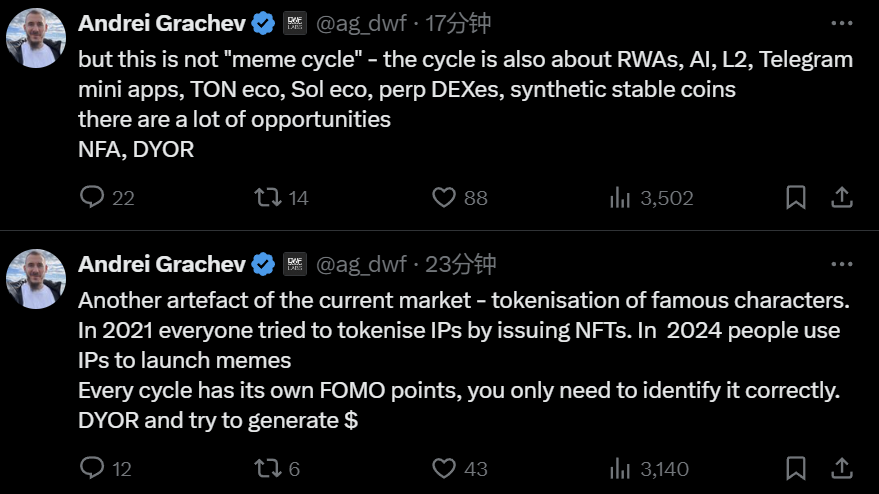879x494 pixels.
Task: View analytics showing 3,140 views
Action: pyautogui.click(x=620, y=467)
